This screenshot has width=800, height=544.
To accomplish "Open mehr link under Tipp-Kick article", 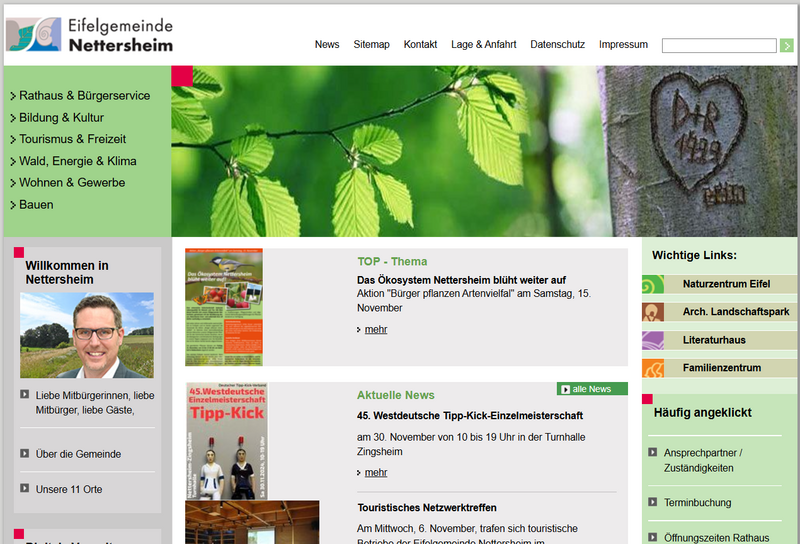I will coord(376,473).
